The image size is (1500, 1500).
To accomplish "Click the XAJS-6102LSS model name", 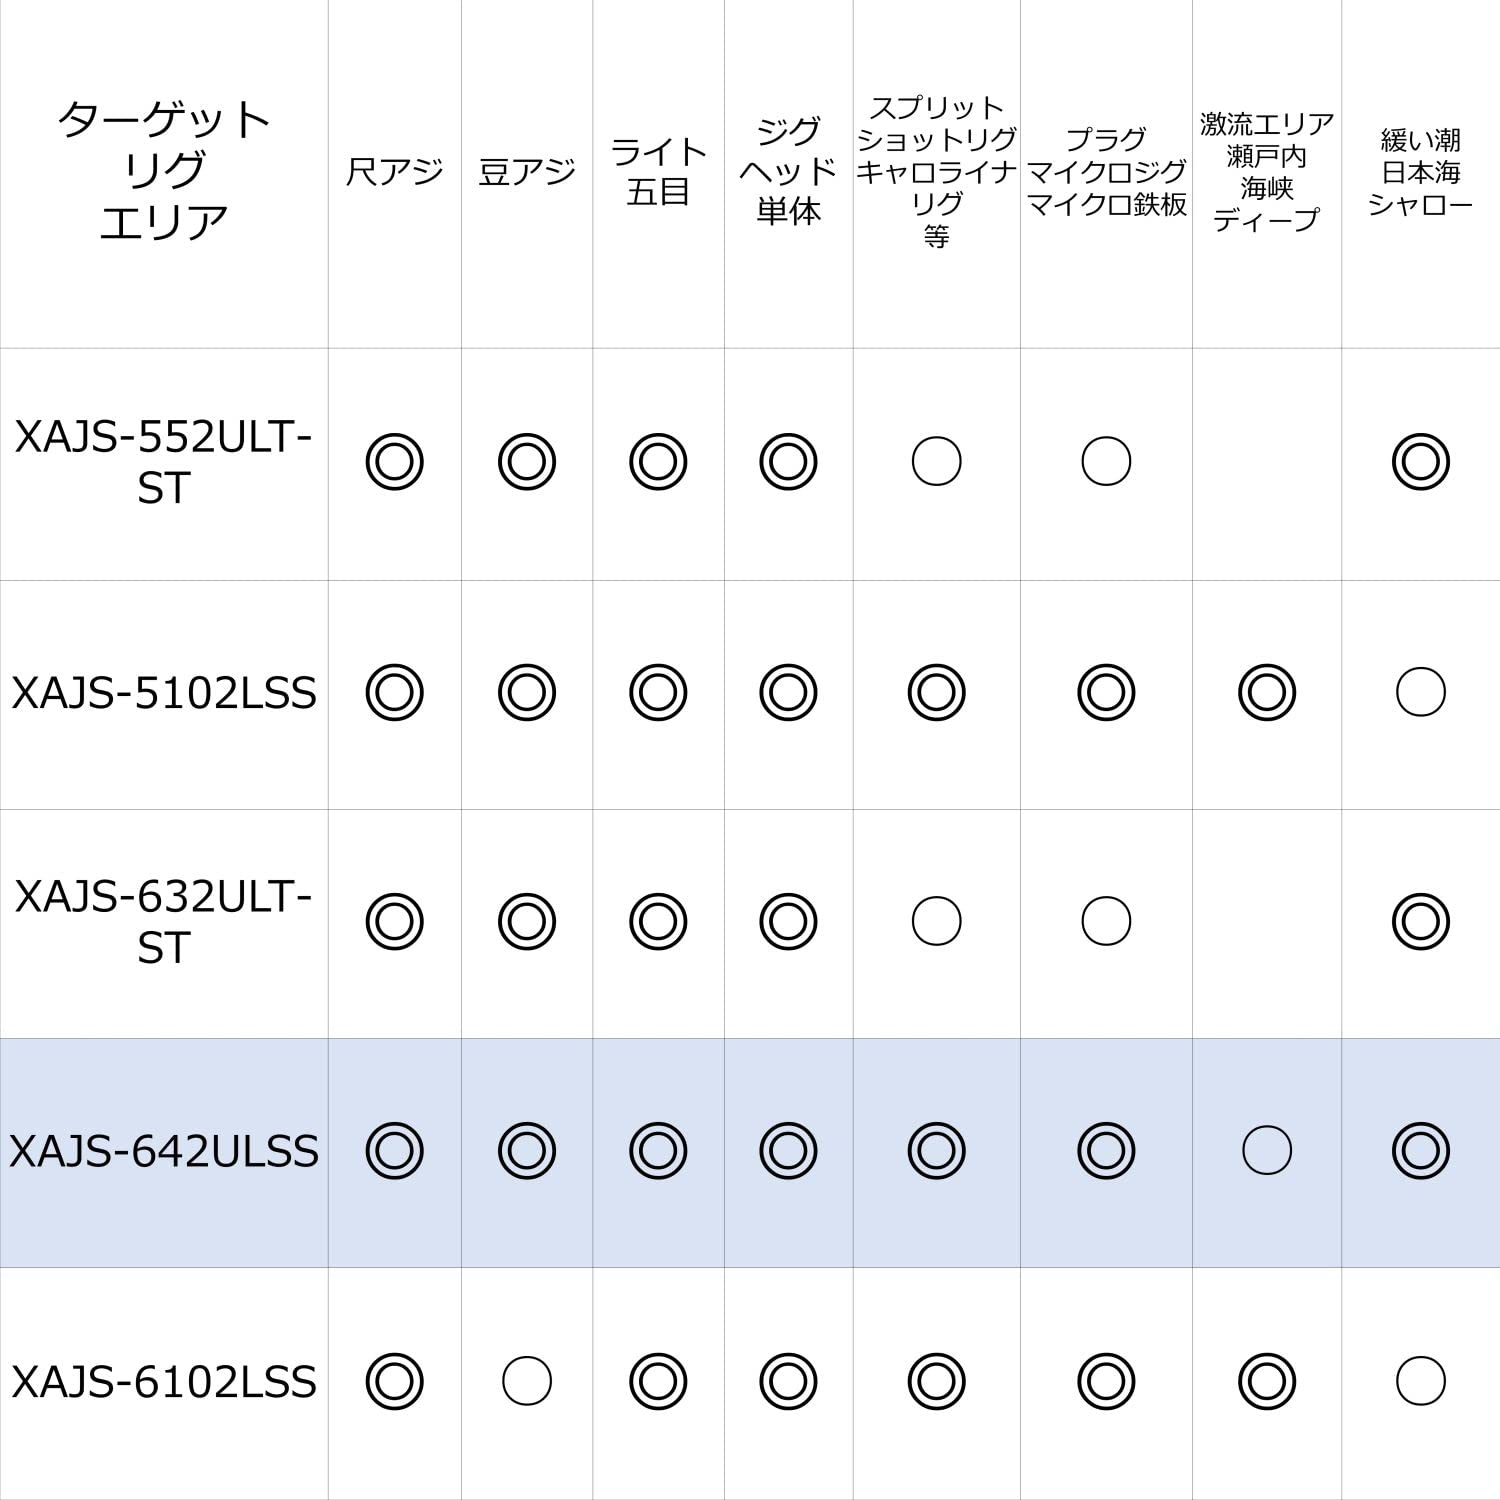I will [x=164, y=1382].
